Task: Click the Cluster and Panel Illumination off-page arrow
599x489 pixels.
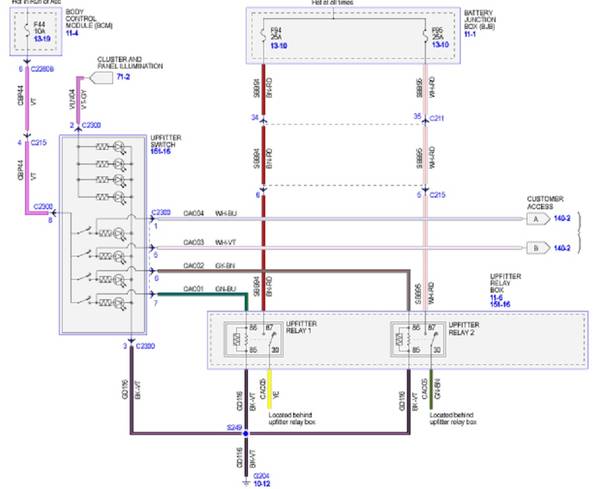Action: click(101, 78)
